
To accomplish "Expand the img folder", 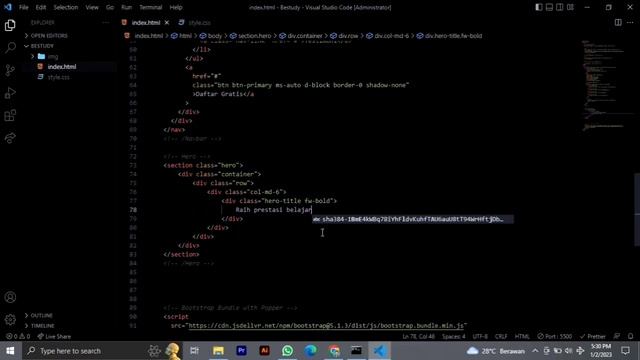I will [x=53, y=56].
